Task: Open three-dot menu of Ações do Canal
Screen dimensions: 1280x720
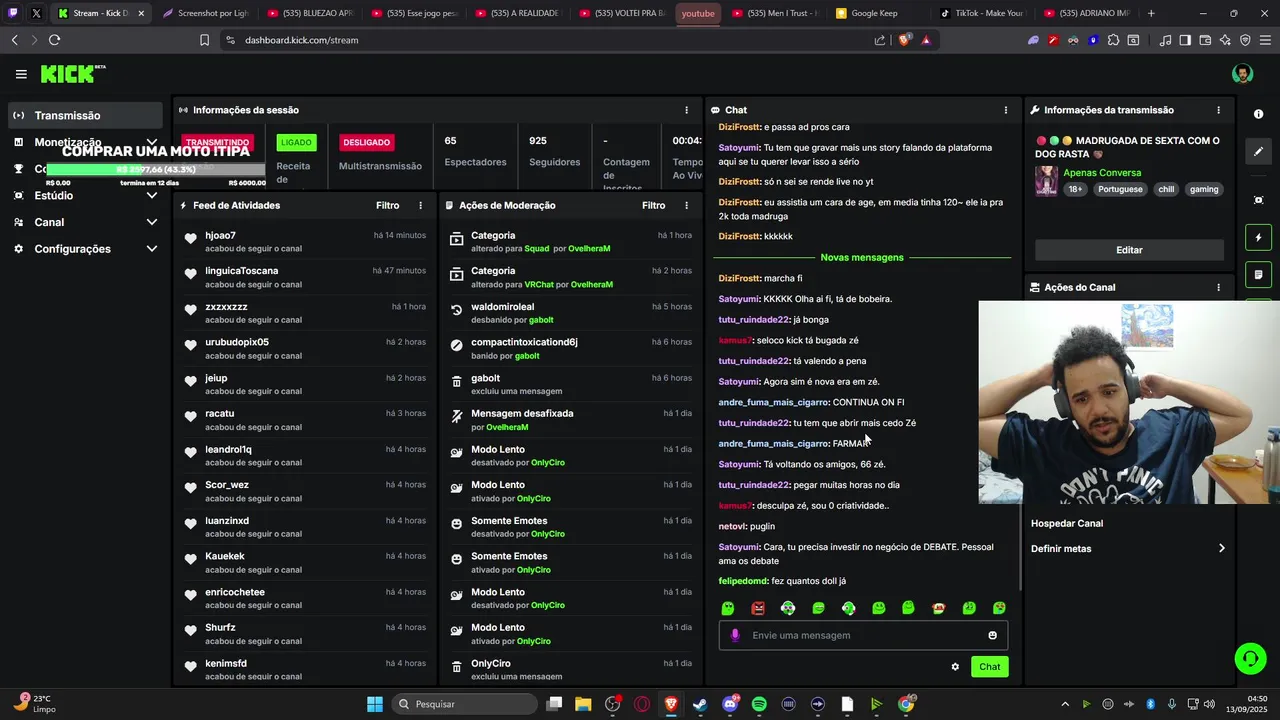Action: (1218, 287)
